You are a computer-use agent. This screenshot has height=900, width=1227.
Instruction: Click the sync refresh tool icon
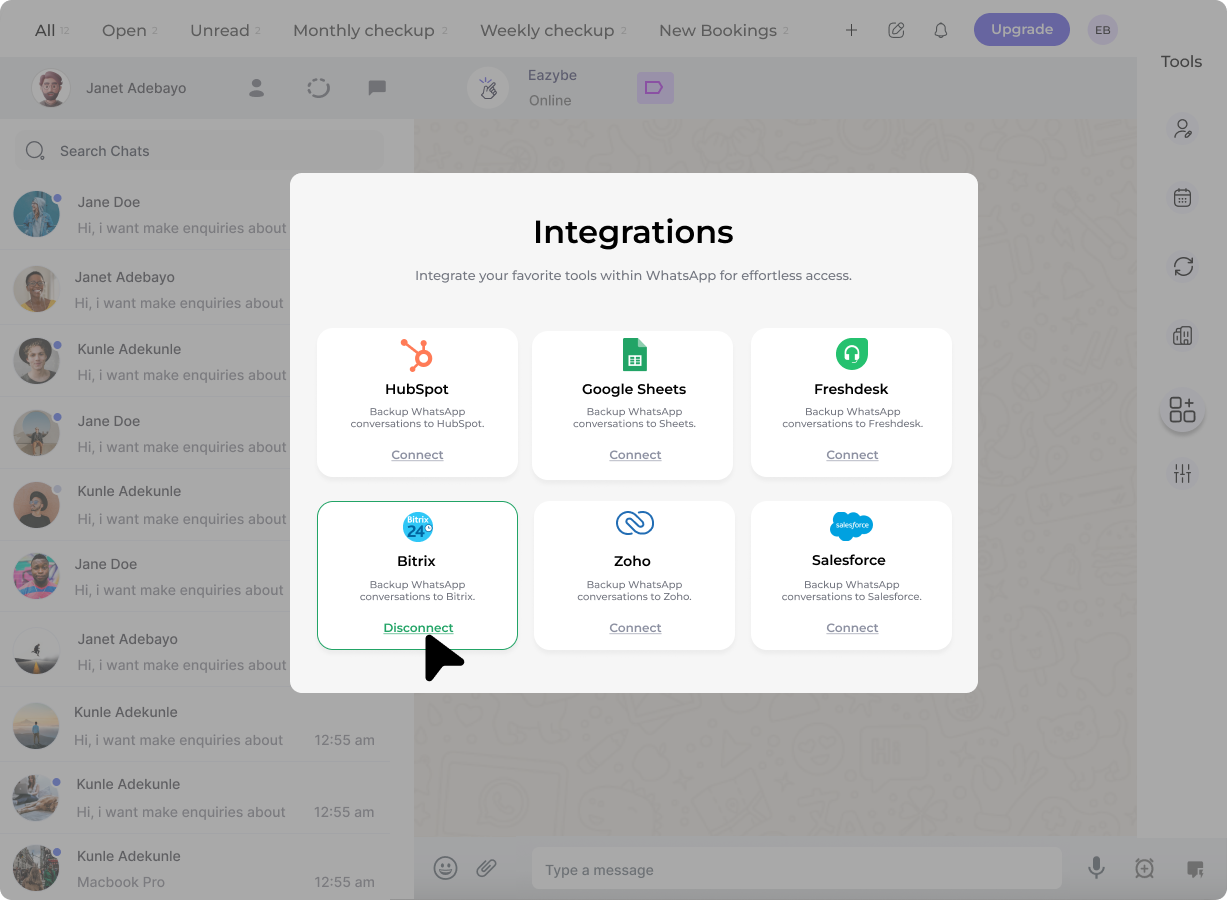pyautogui.click(x=1183, y=266)
